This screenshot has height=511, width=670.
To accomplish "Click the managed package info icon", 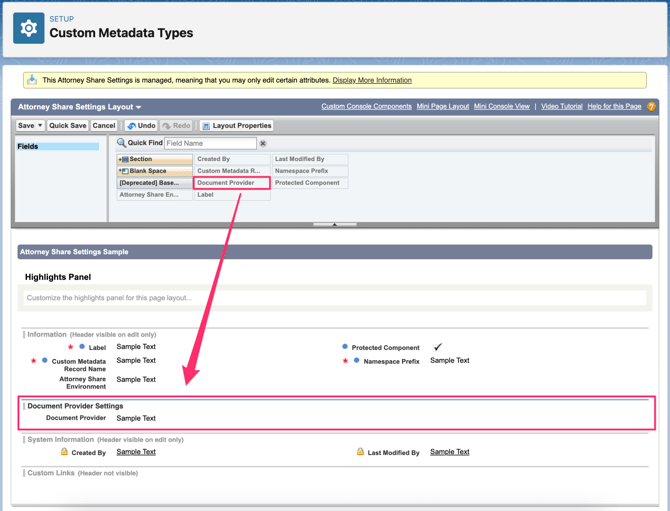I will 32,80.
